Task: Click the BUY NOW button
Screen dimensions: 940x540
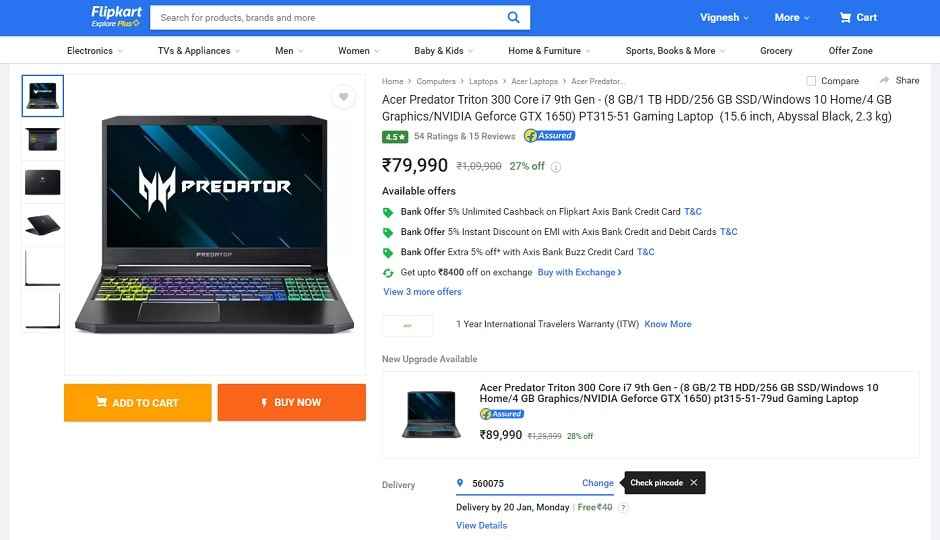Action: pyautogui.click(x=291, y=403)
